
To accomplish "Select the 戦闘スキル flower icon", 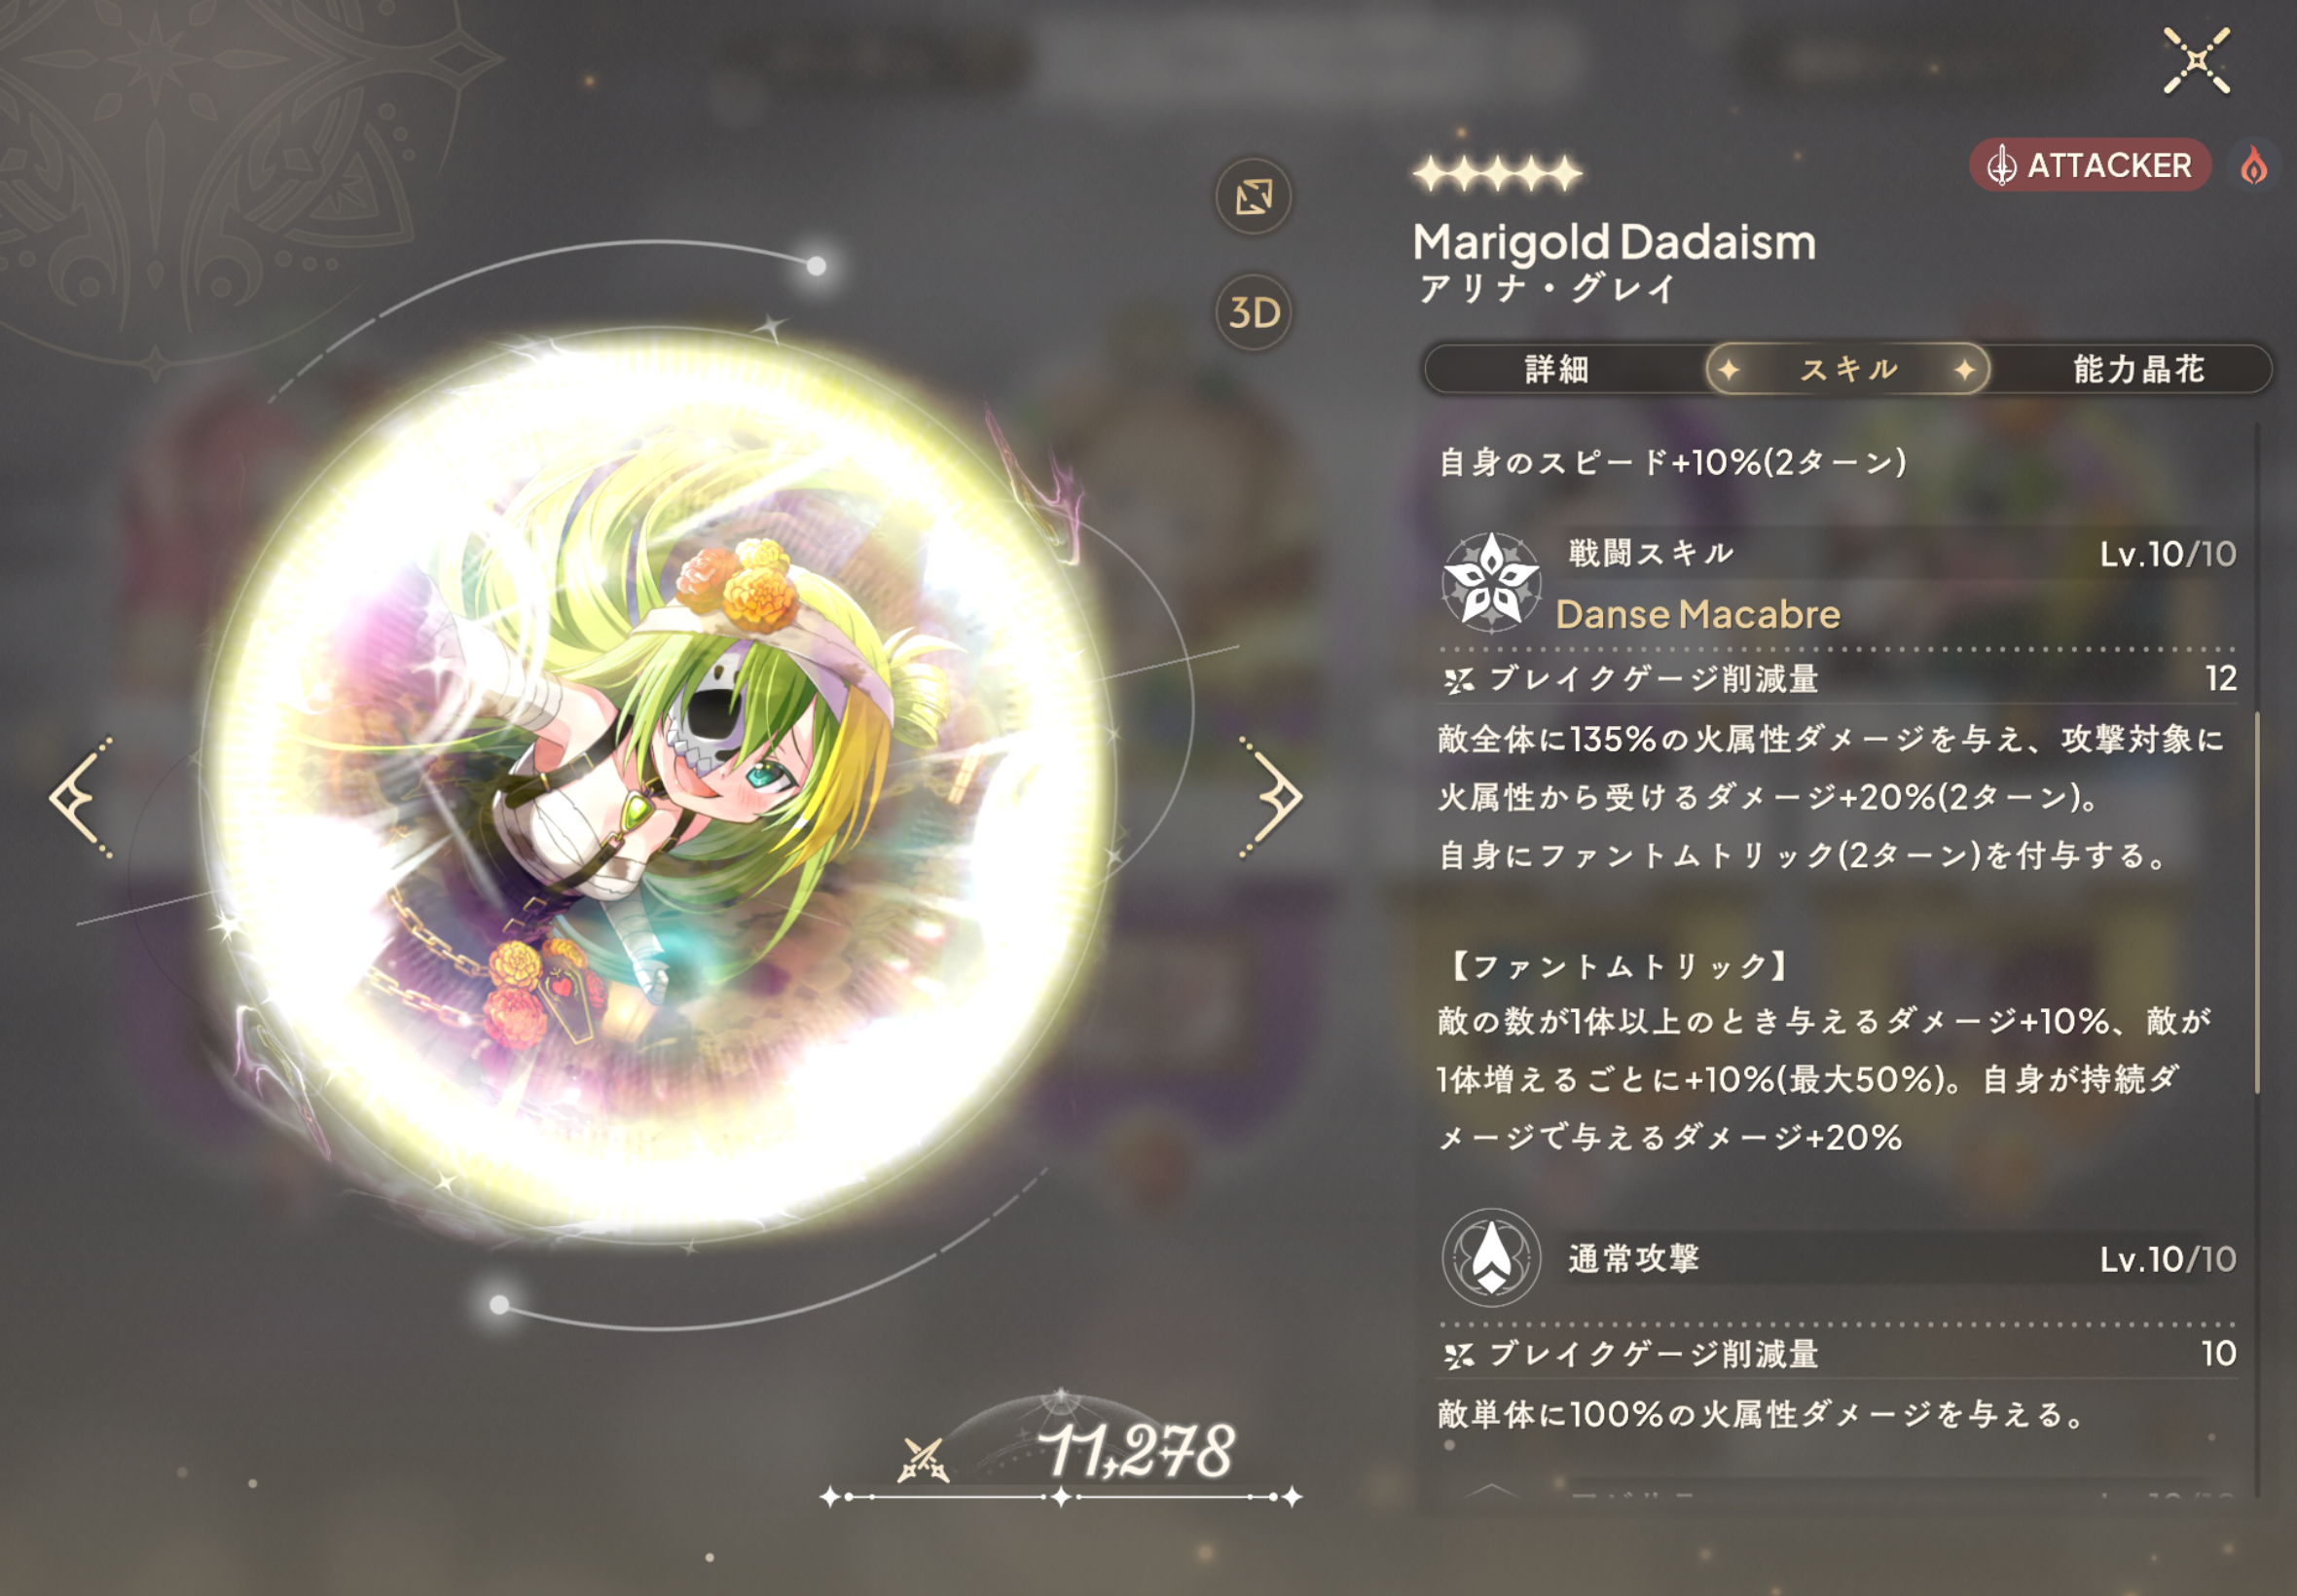I will [1491, 582].
